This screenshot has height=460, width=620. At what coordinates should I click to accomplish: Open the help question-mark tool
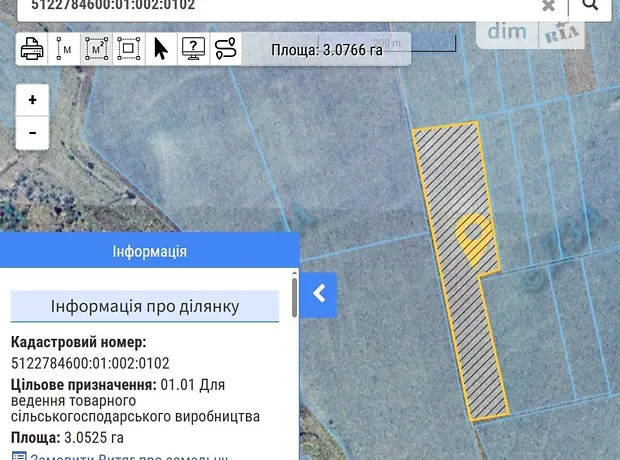click(193, 48)
